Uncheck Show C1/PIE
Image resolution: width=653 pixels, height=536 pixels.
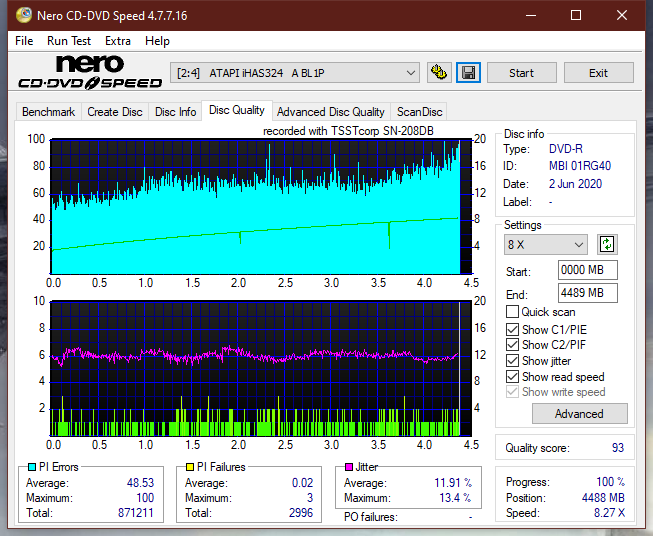pyautogui.click(x=512, y=329)
